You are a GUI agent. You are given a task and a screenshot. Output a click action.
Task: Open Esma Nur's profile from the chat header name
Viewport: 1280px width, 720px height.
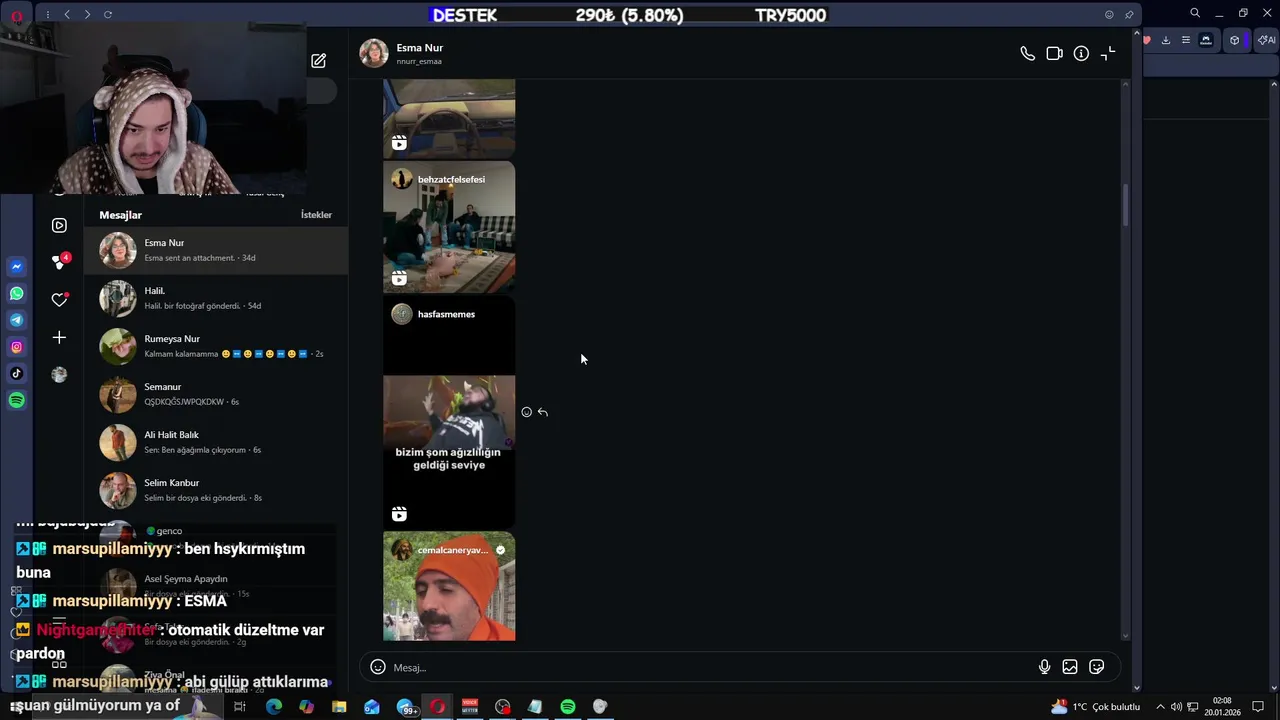click(419, 48)
